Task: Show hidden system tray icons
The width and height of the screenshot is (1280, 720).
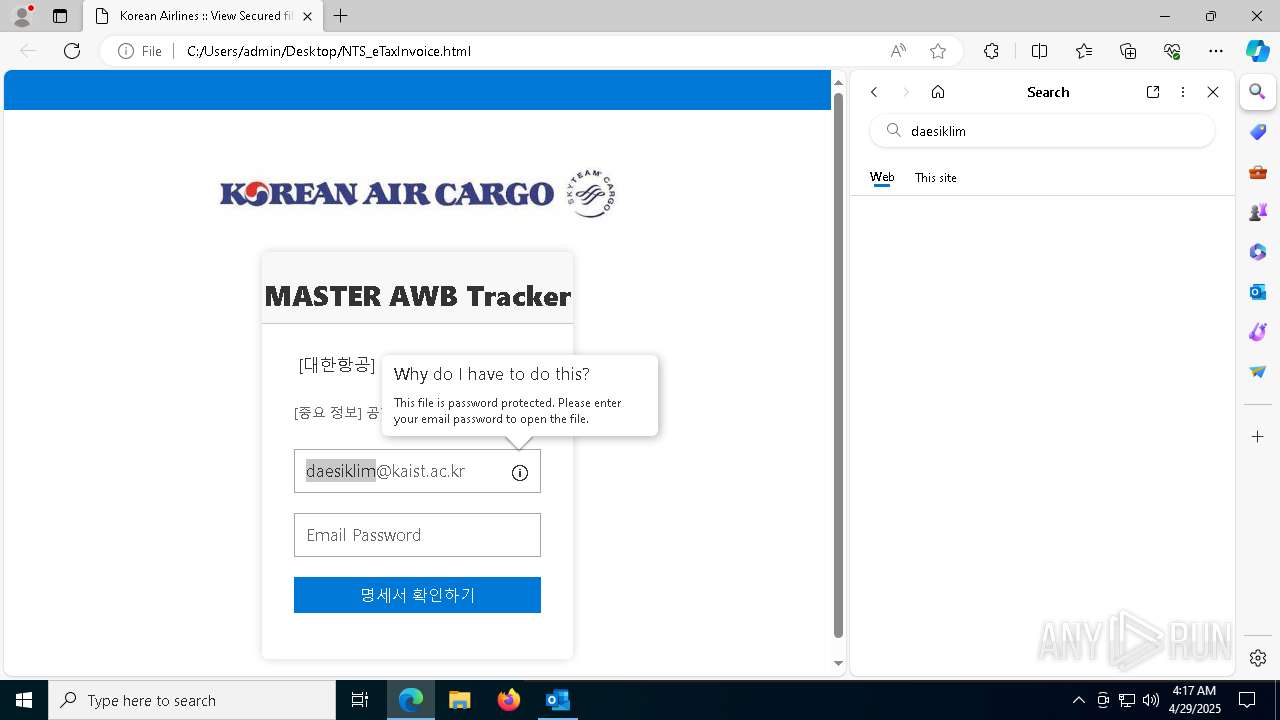Action: 1078,700
